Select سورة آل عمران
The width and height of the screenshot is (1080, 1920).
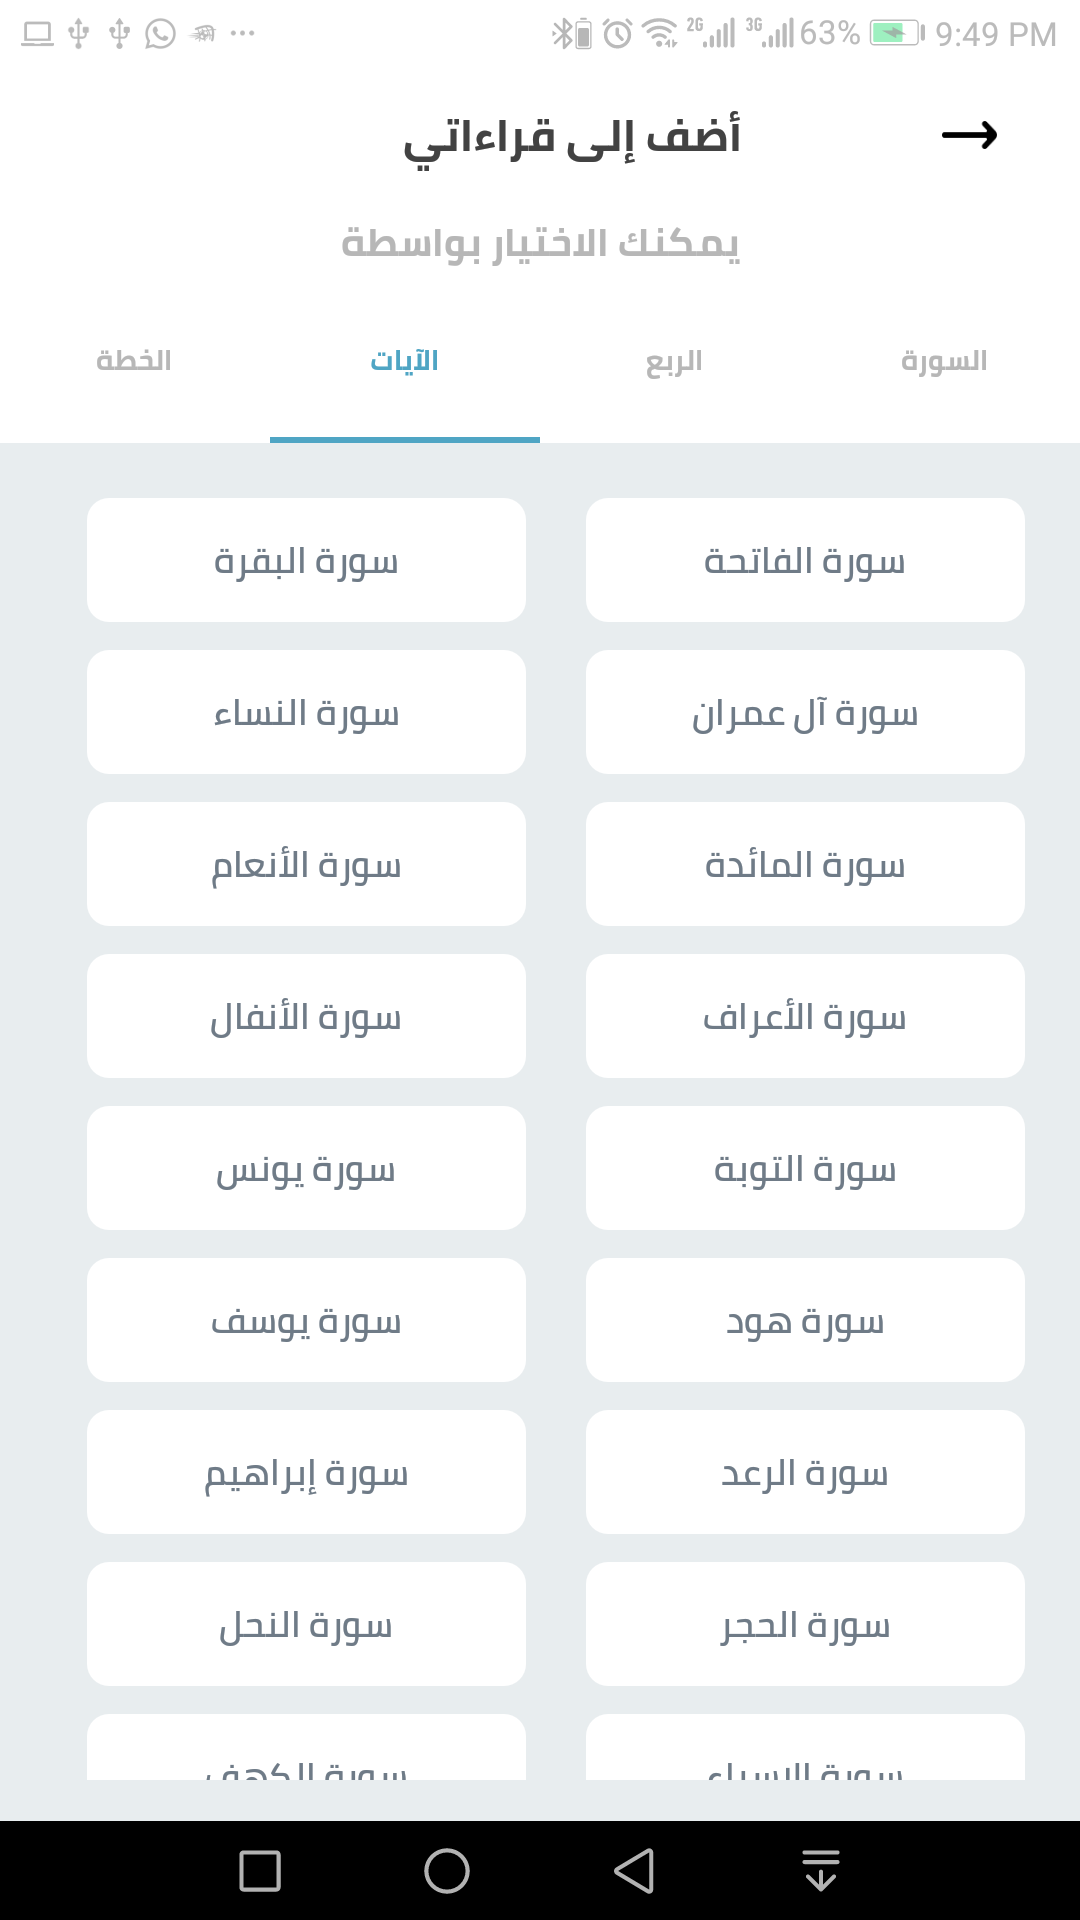tap(805, 712)
